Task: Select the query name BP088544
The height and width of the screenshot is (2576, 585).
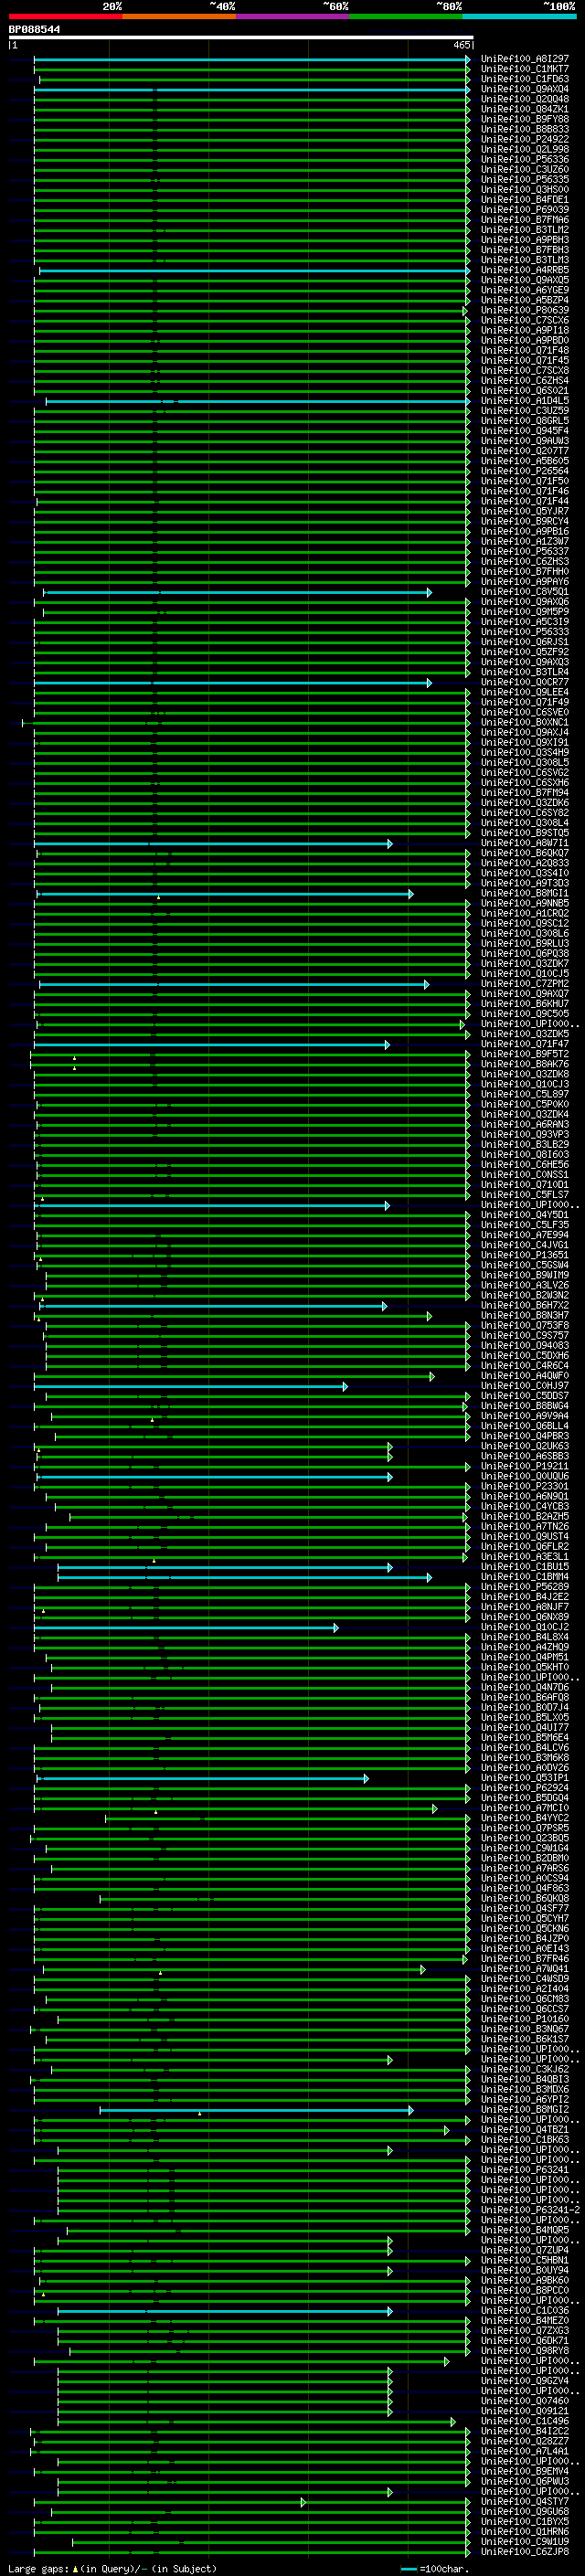Action: tap(34, 30)
